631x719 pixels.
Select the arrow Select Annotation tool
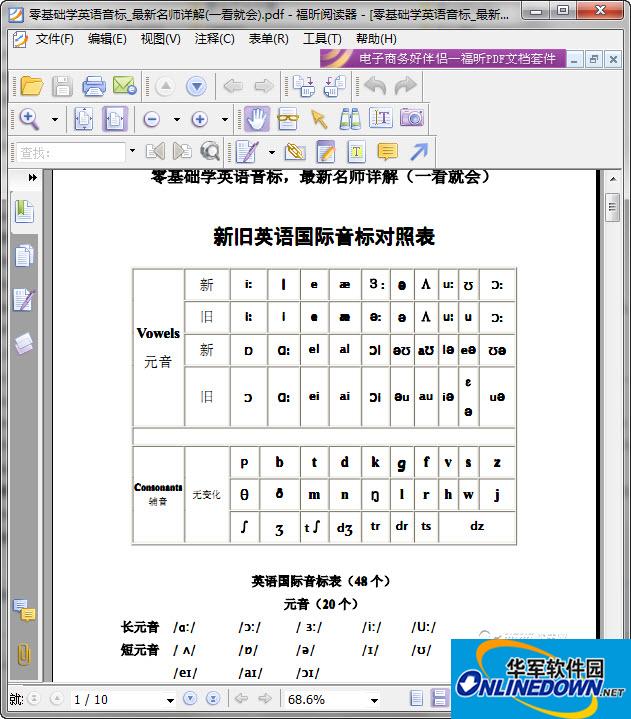pos(319,119)
